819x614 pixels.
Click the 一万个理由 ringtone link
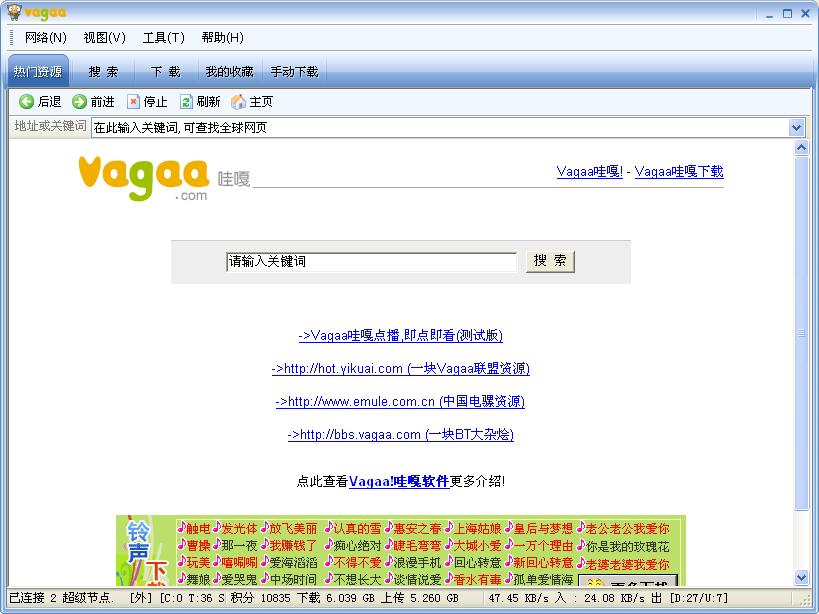[x=543, y=546]
